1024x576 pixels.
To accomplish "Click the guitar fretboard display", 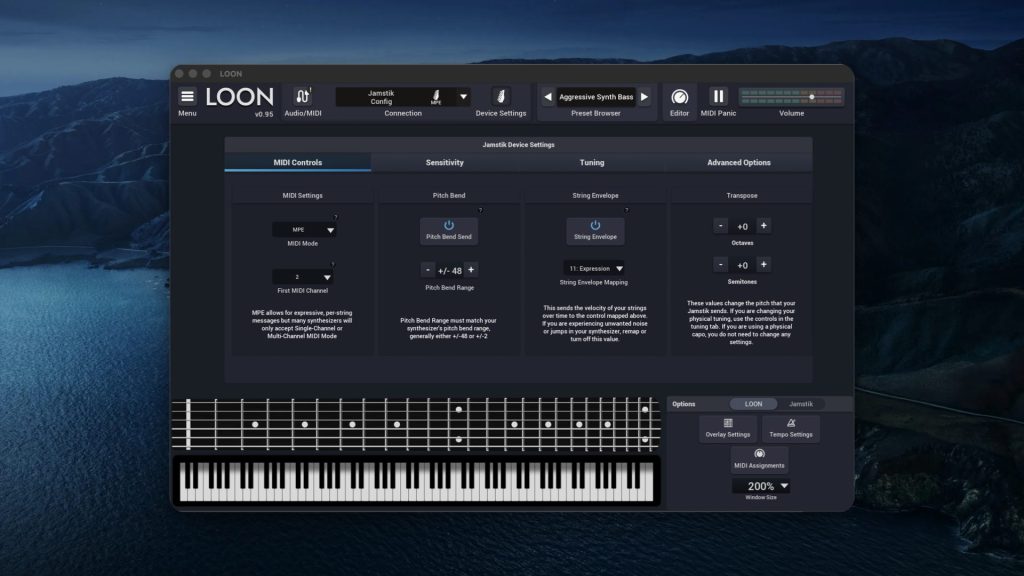I will coord(416,424).
